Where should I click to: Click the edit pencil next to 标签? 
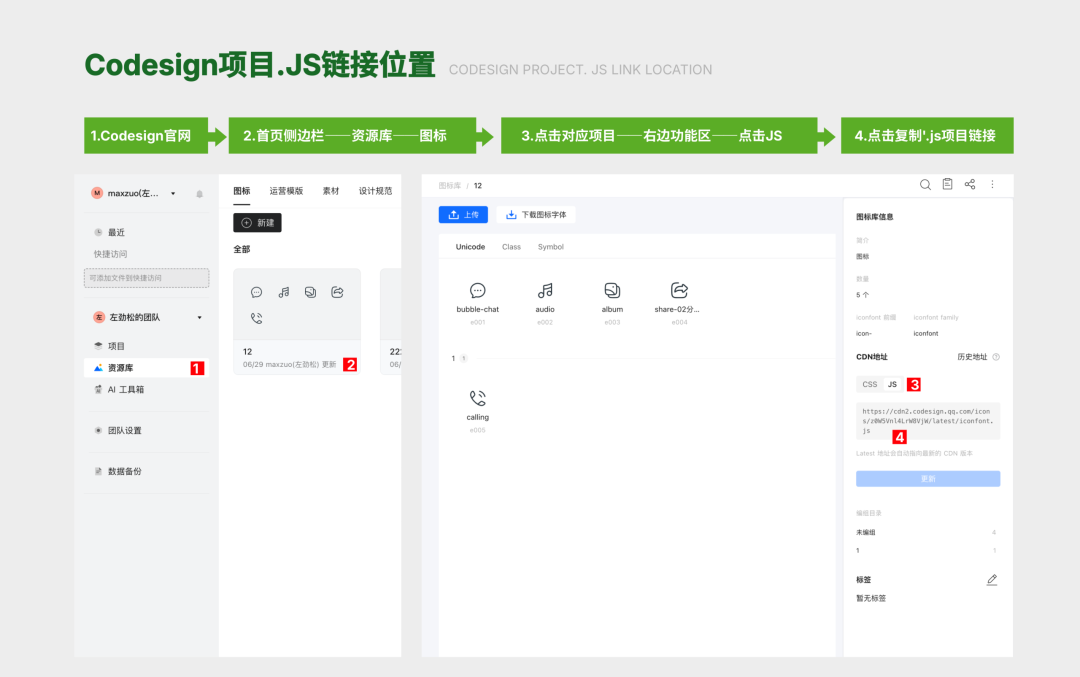click(992, 580)
